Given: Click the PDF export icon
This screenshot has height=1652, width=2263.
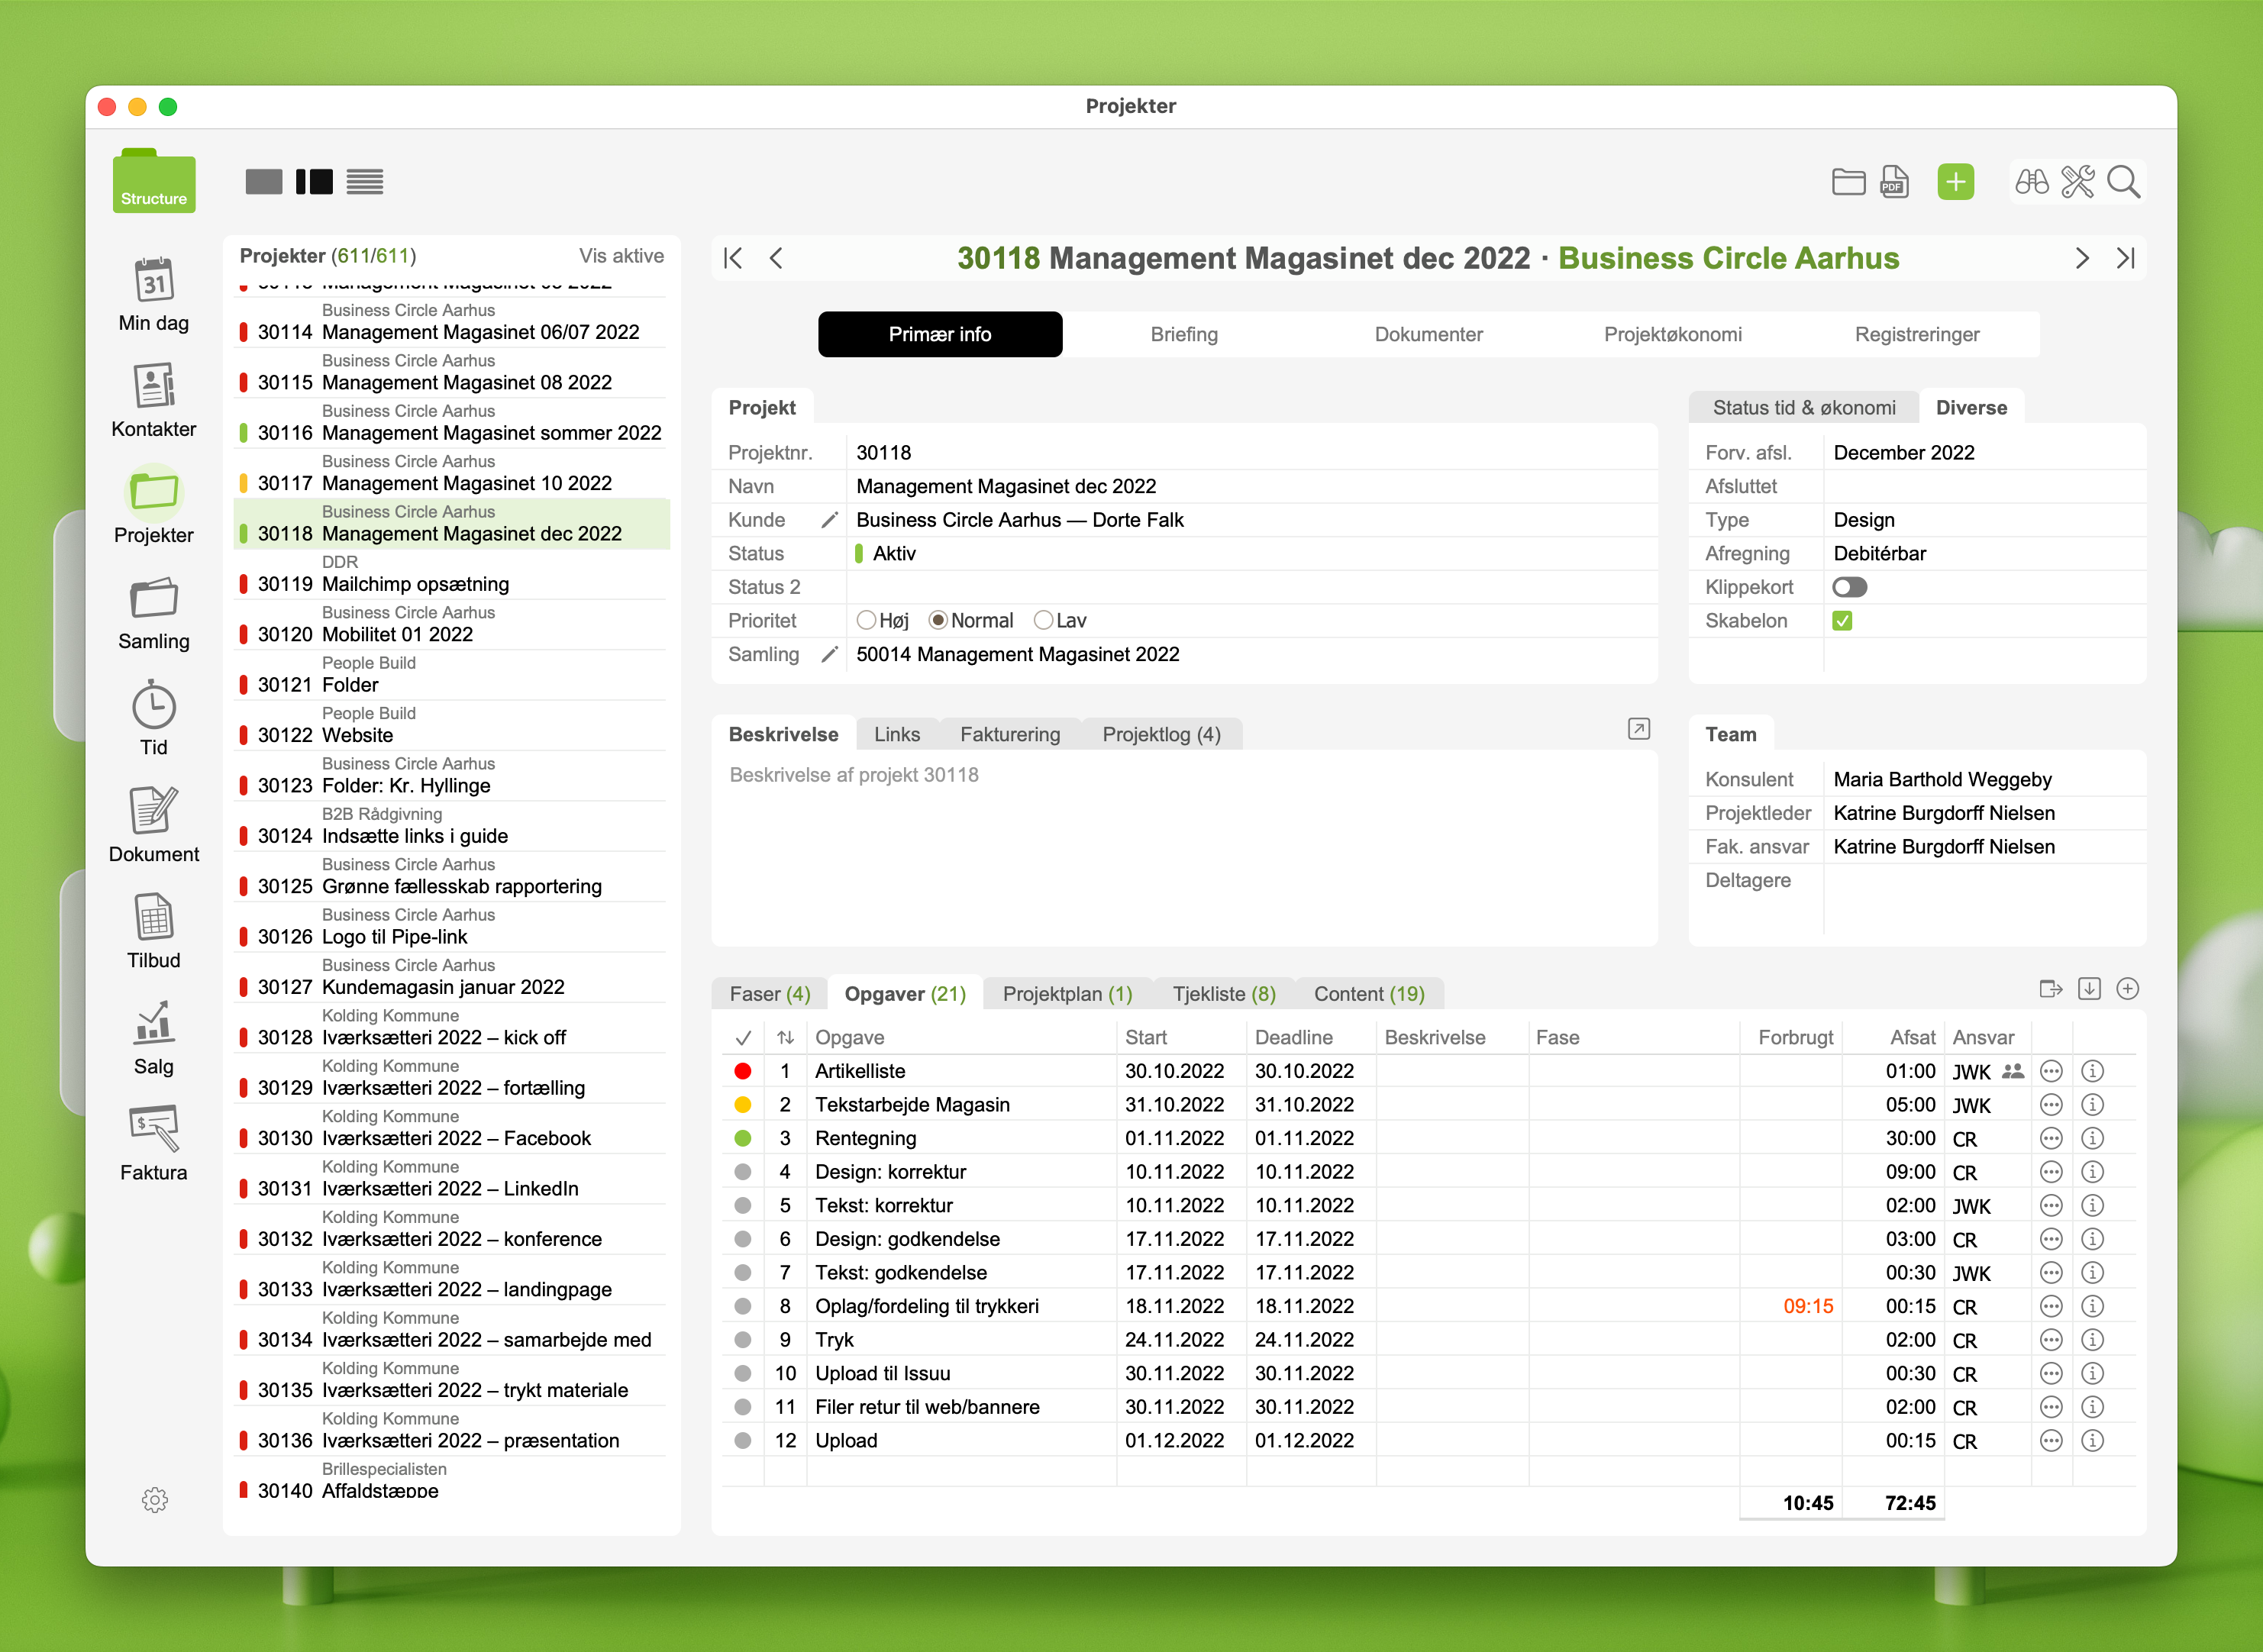Looking at the screenshot, I should point(1894,182).
